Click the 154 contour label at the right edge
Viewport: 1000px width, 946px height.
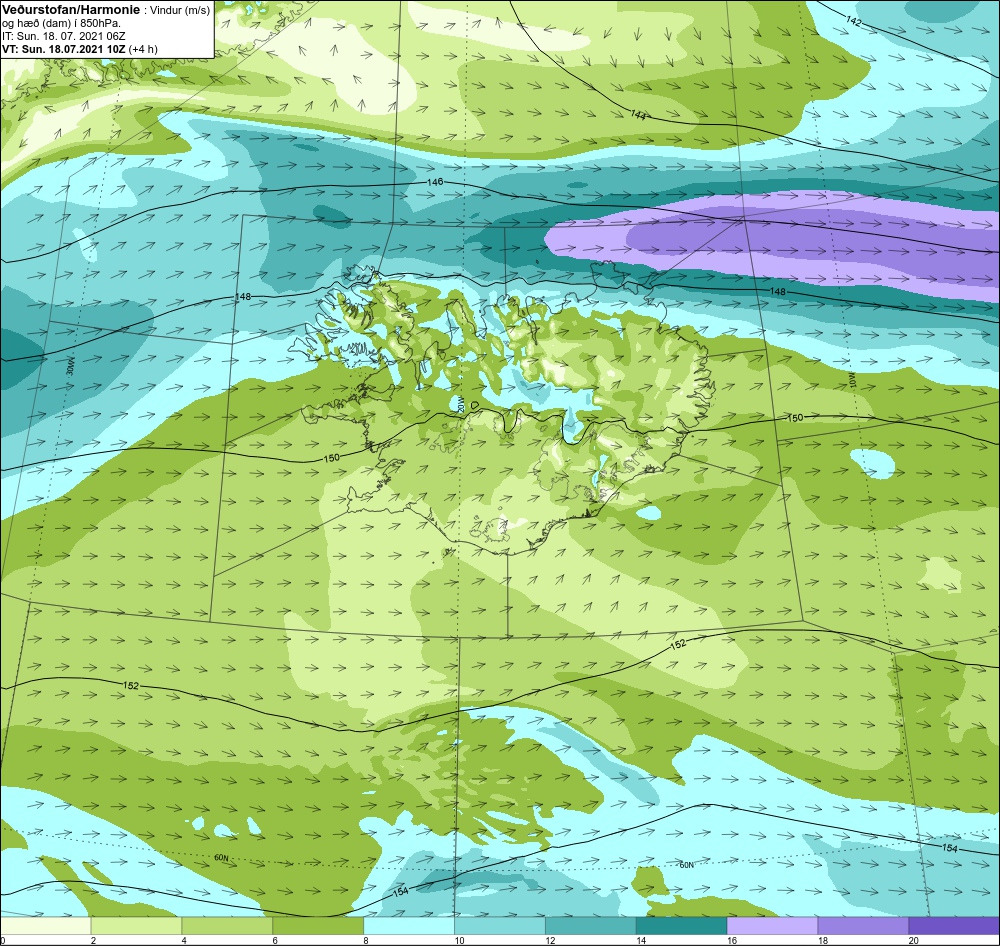(950, 848)
